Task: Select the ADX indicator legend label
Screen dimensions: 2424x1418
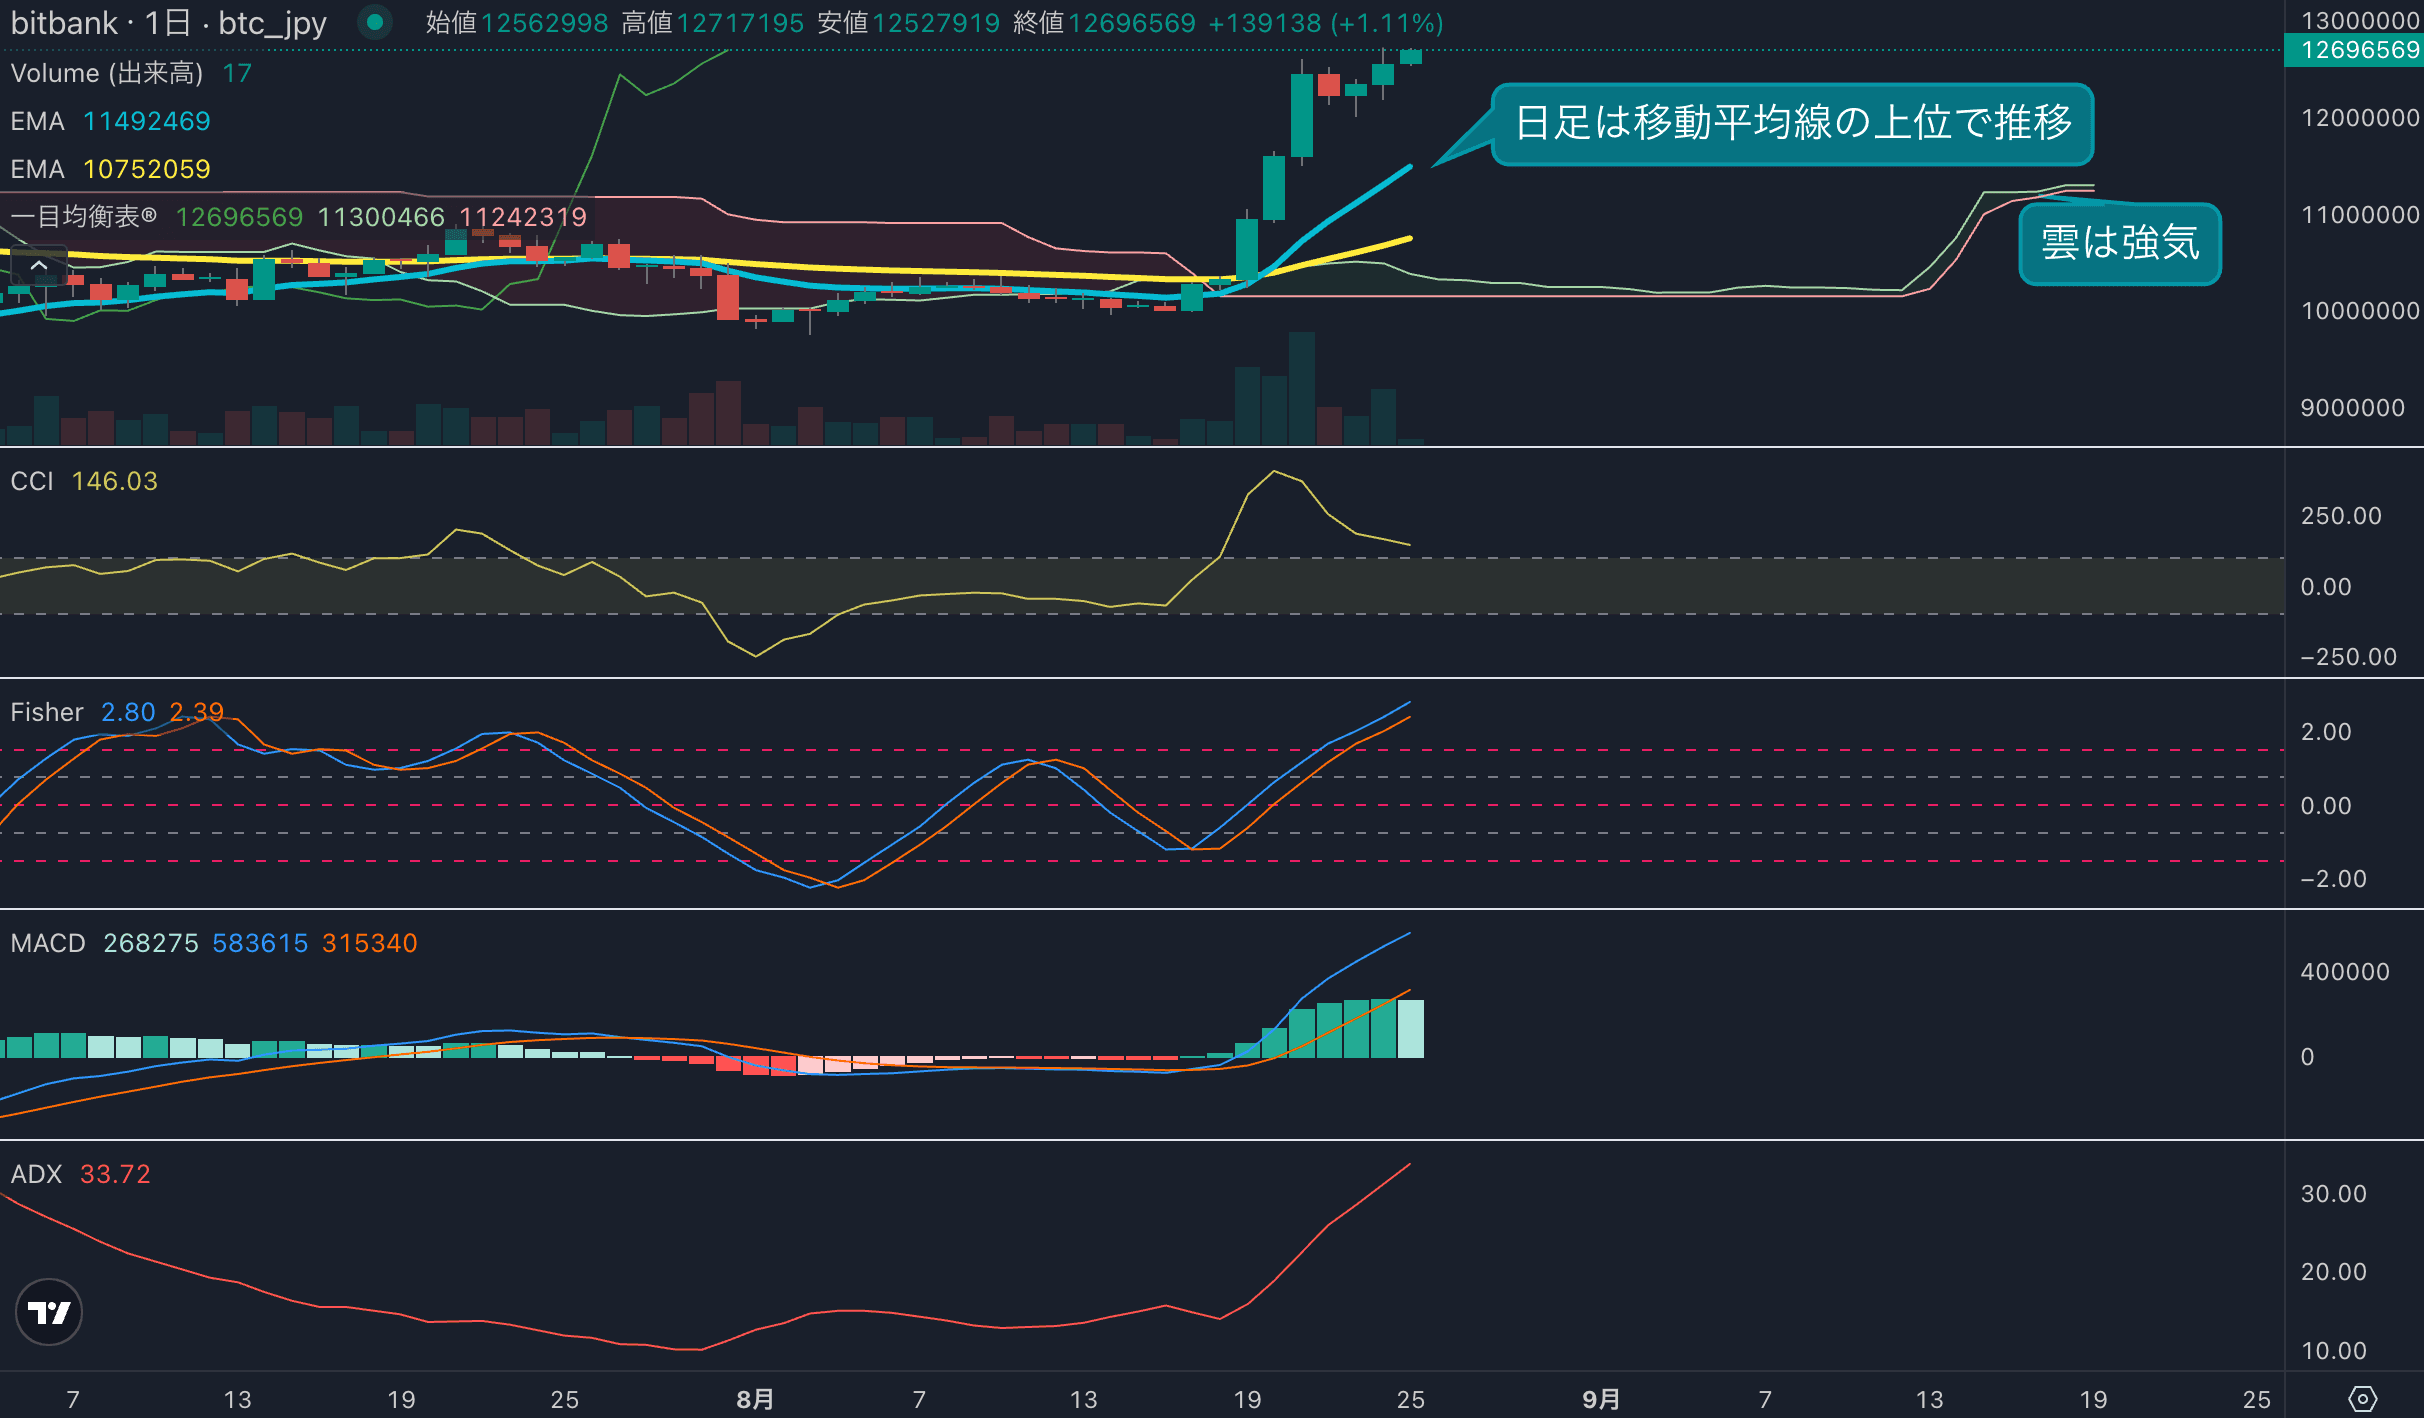Action: (36, 1174)
